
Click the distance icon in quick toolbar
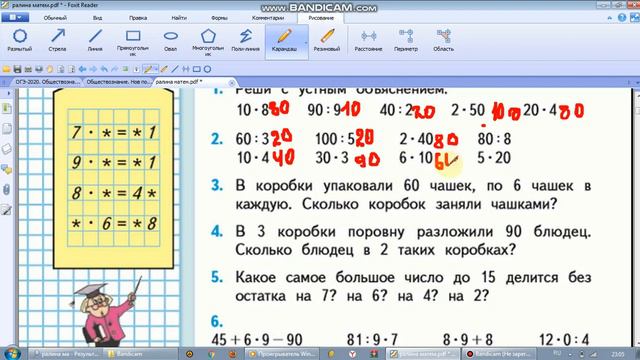[186, 69]
